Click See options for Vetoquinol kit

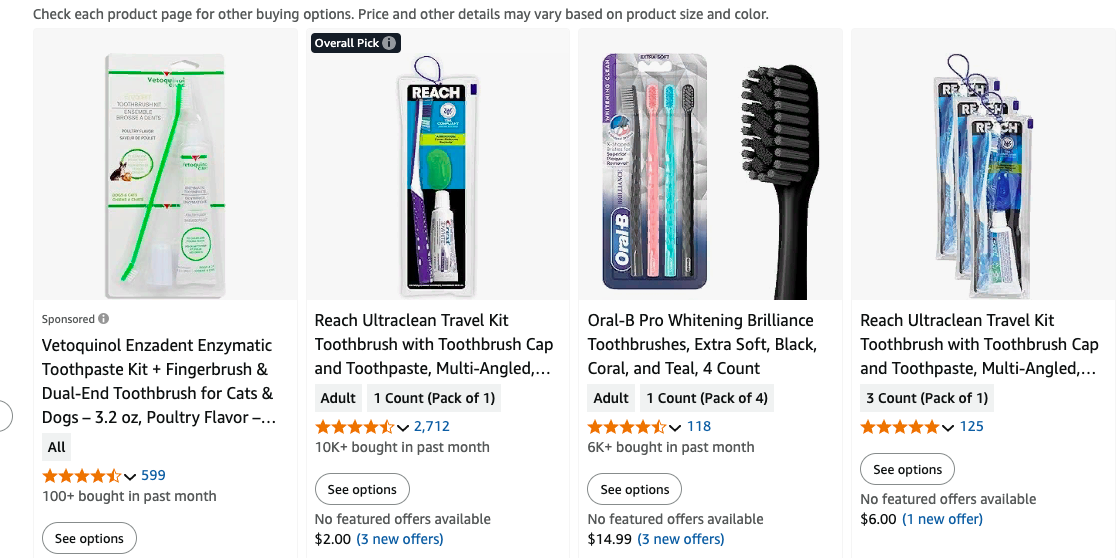[x=89, y=538]
